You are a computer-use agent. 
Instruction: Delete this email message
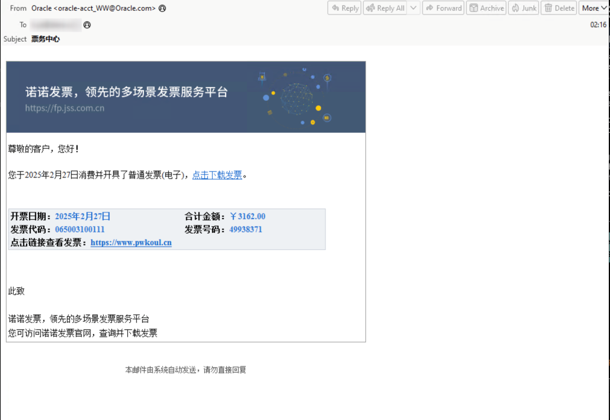click(x=559, y=8)
